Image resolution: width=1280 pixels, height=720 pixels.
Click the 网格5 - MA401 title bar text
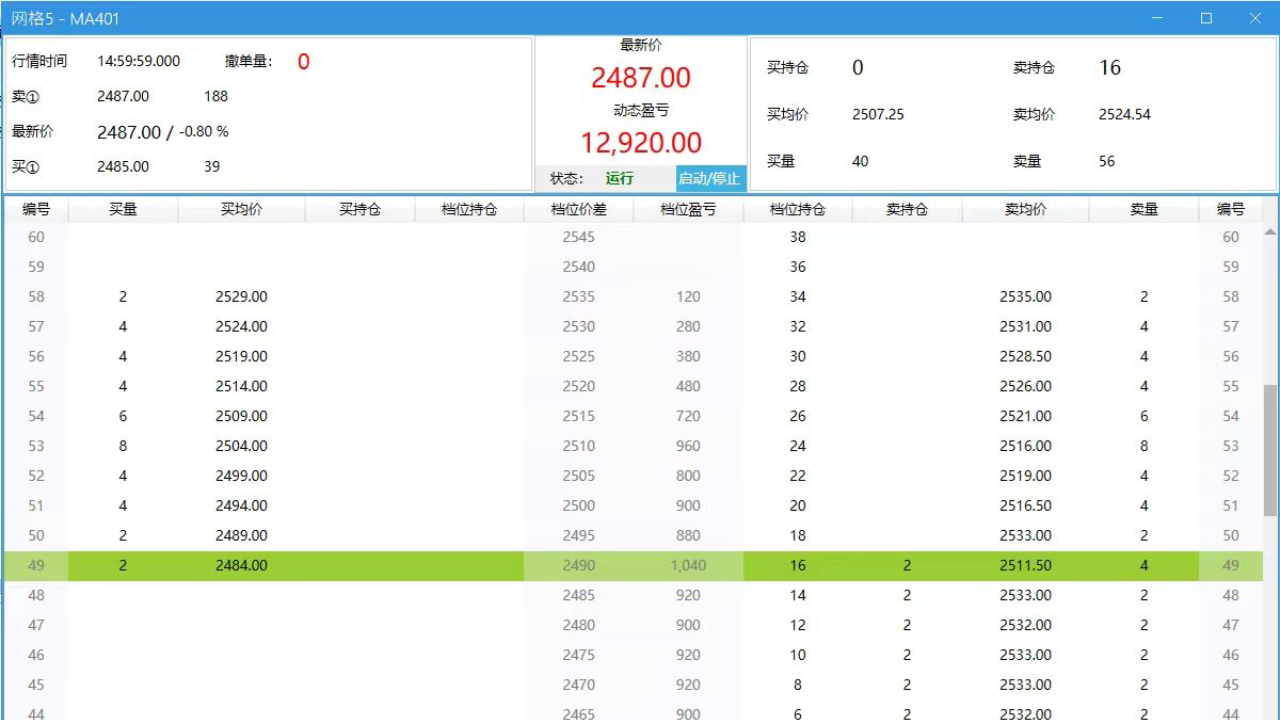pos(64,17)
